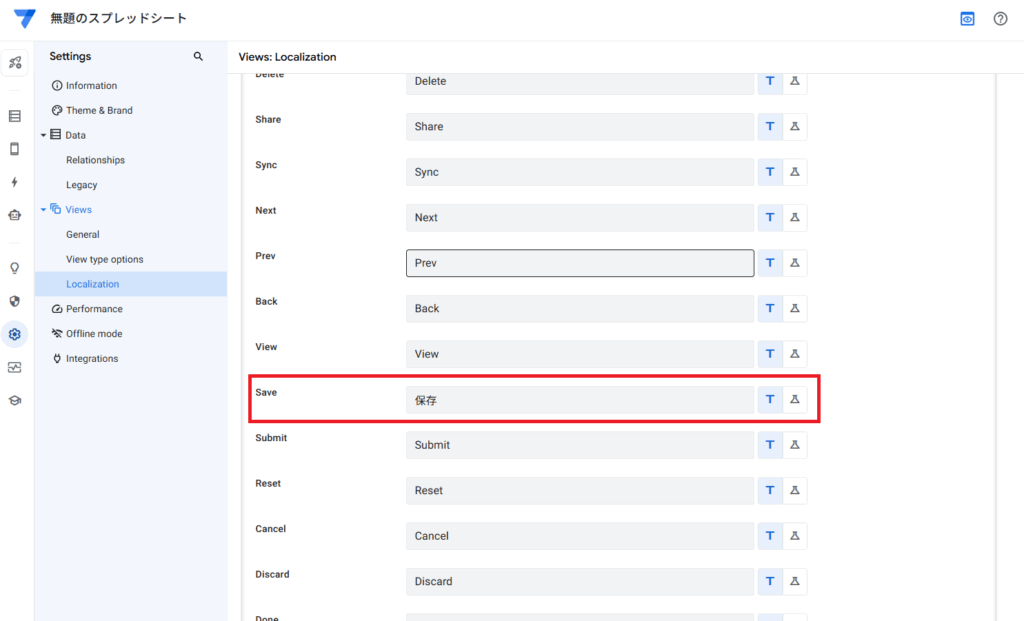Open the Data section in left rail
The width and height of the screenshot is (1024, 621).
[x=14, y=116]
